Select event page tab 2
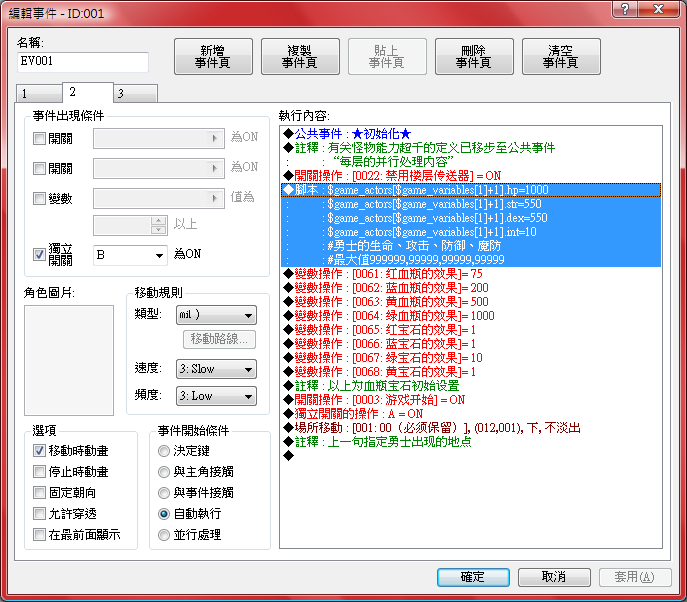 (x=88, y=92)
